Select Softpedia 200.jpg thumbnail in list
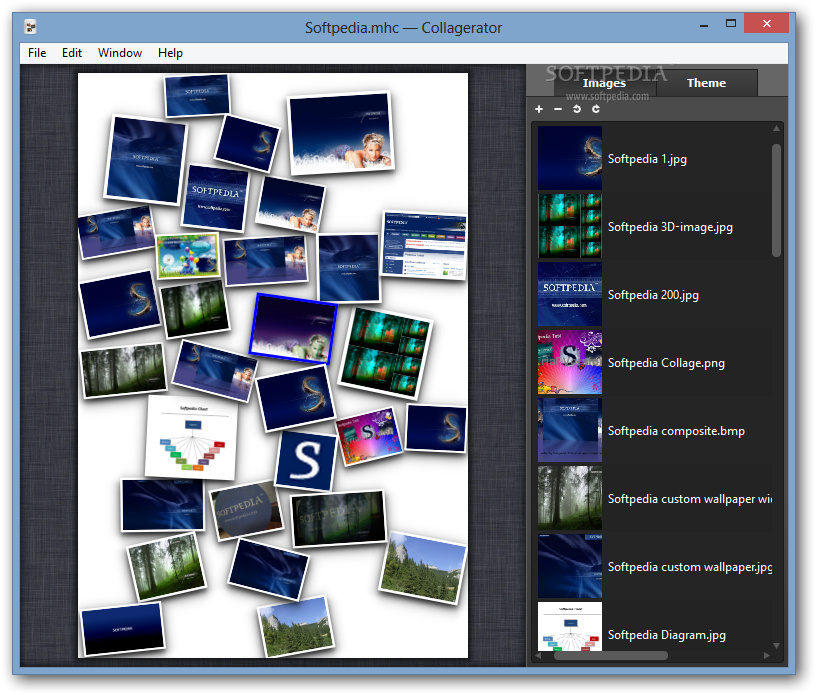The width and height of the screenshot is (816, 695). click(x=570, y=294)
